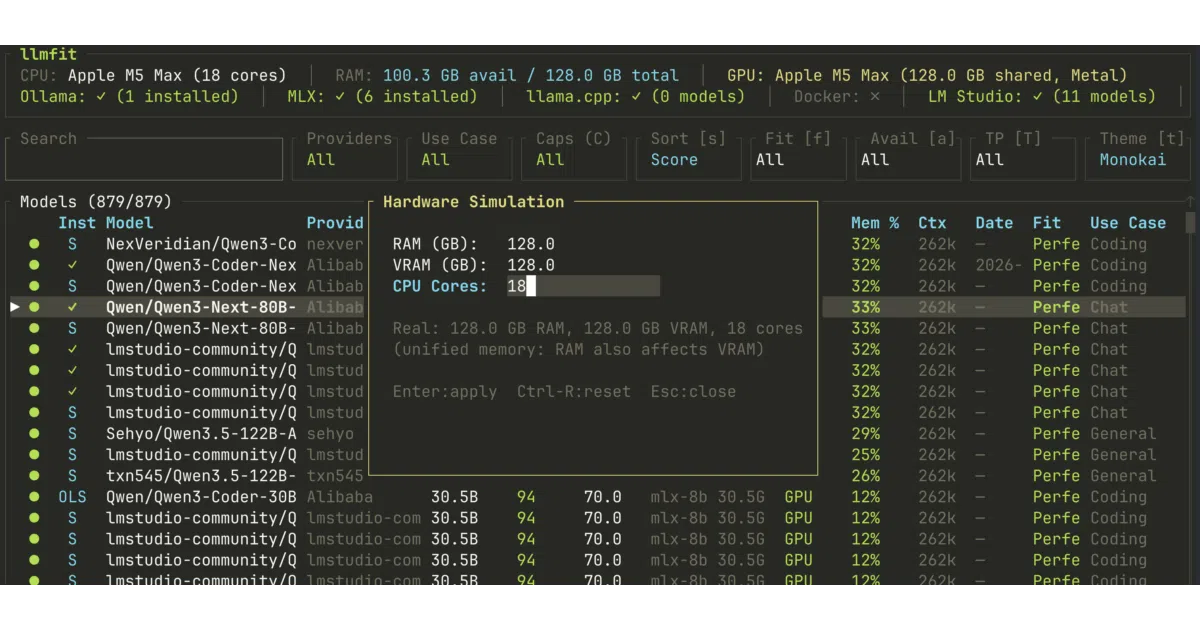Open the Use Case filter dropdown

click(459, 159)
